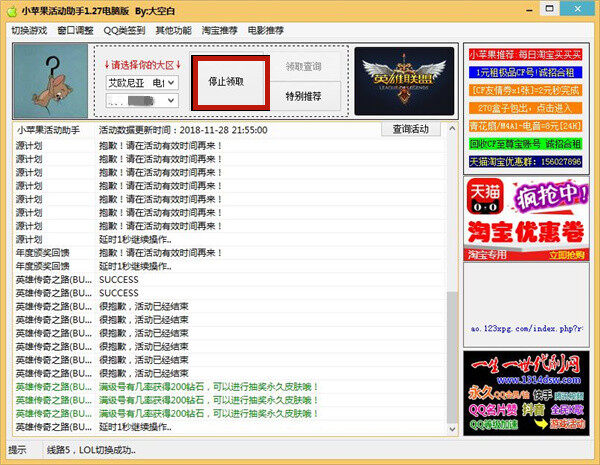
Task: Select the first 很抱歉，活动已经结束 row
Action: click(230, 307)
